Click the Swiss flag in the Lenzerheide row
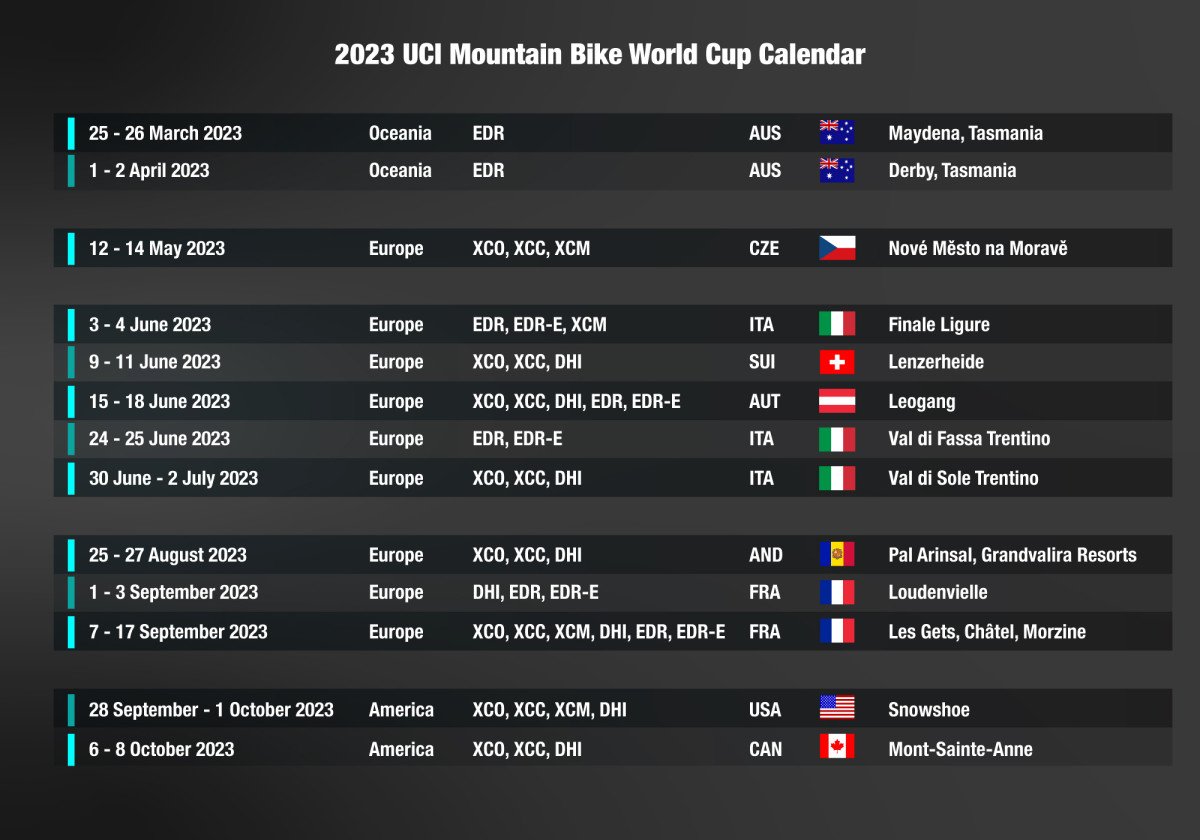The height and width of the screenshot is (840, 1200). tap(837, 362)
